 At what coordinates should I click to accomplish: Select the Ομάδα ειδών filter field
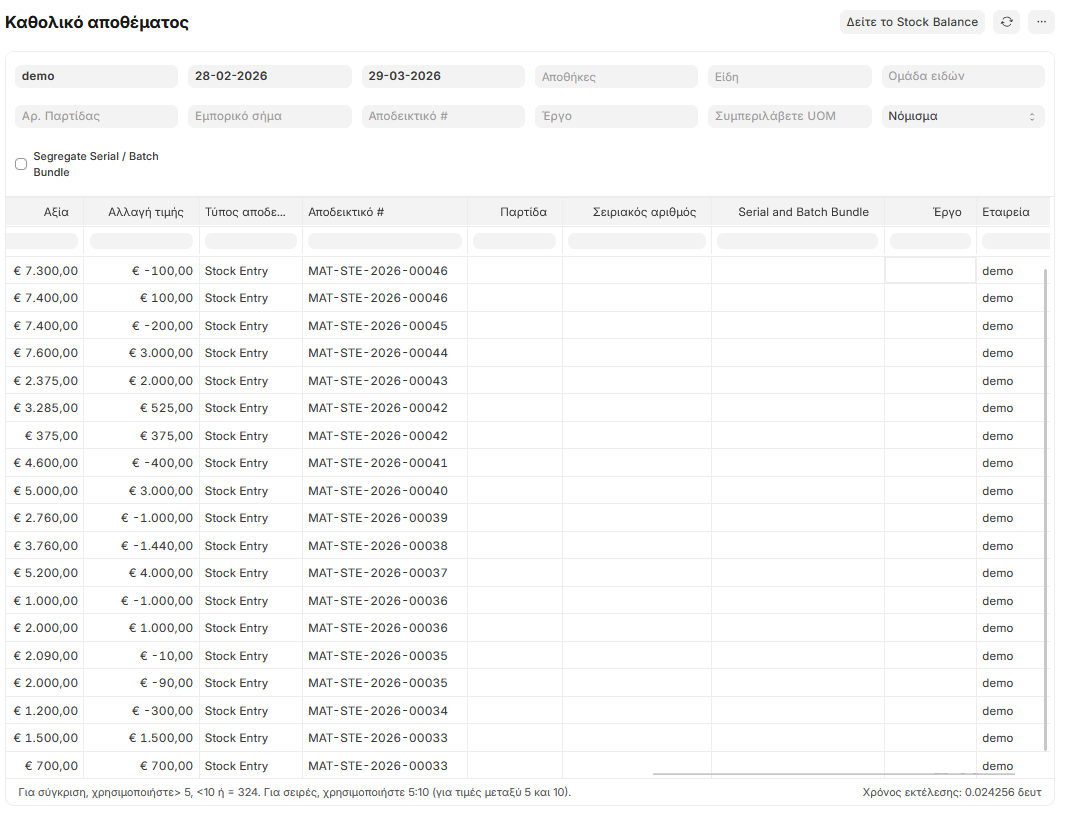[962, 76]
